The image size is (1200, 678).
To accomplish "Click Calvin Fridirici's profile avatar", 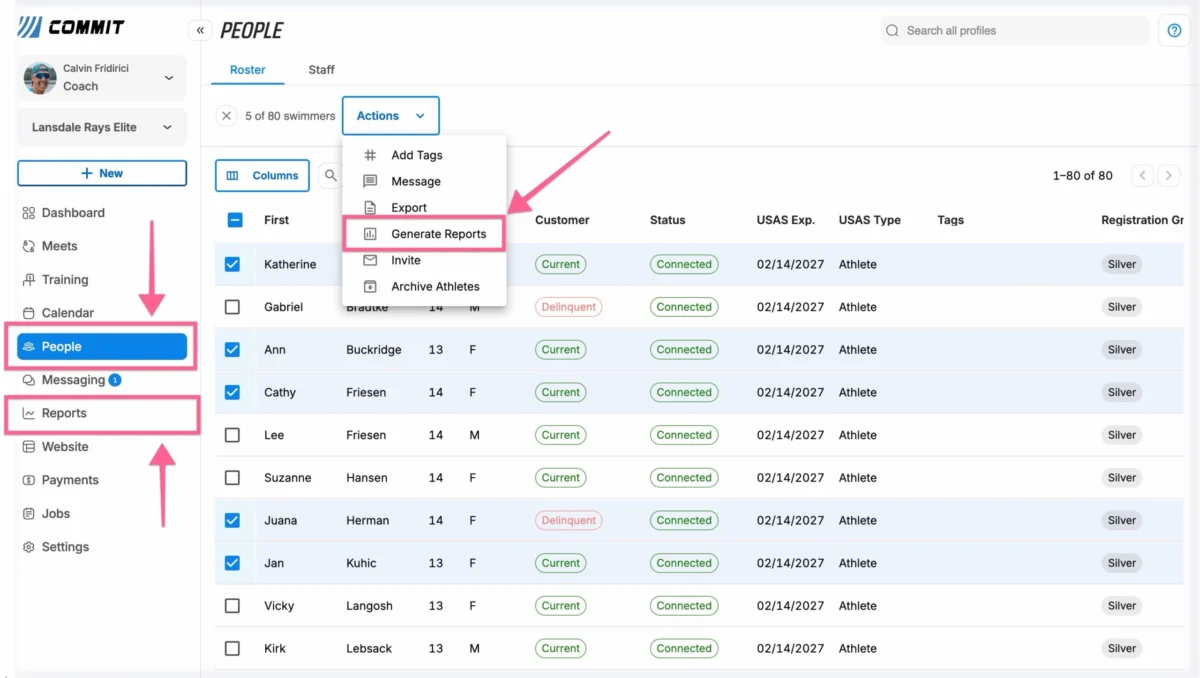I will [40, 78].
